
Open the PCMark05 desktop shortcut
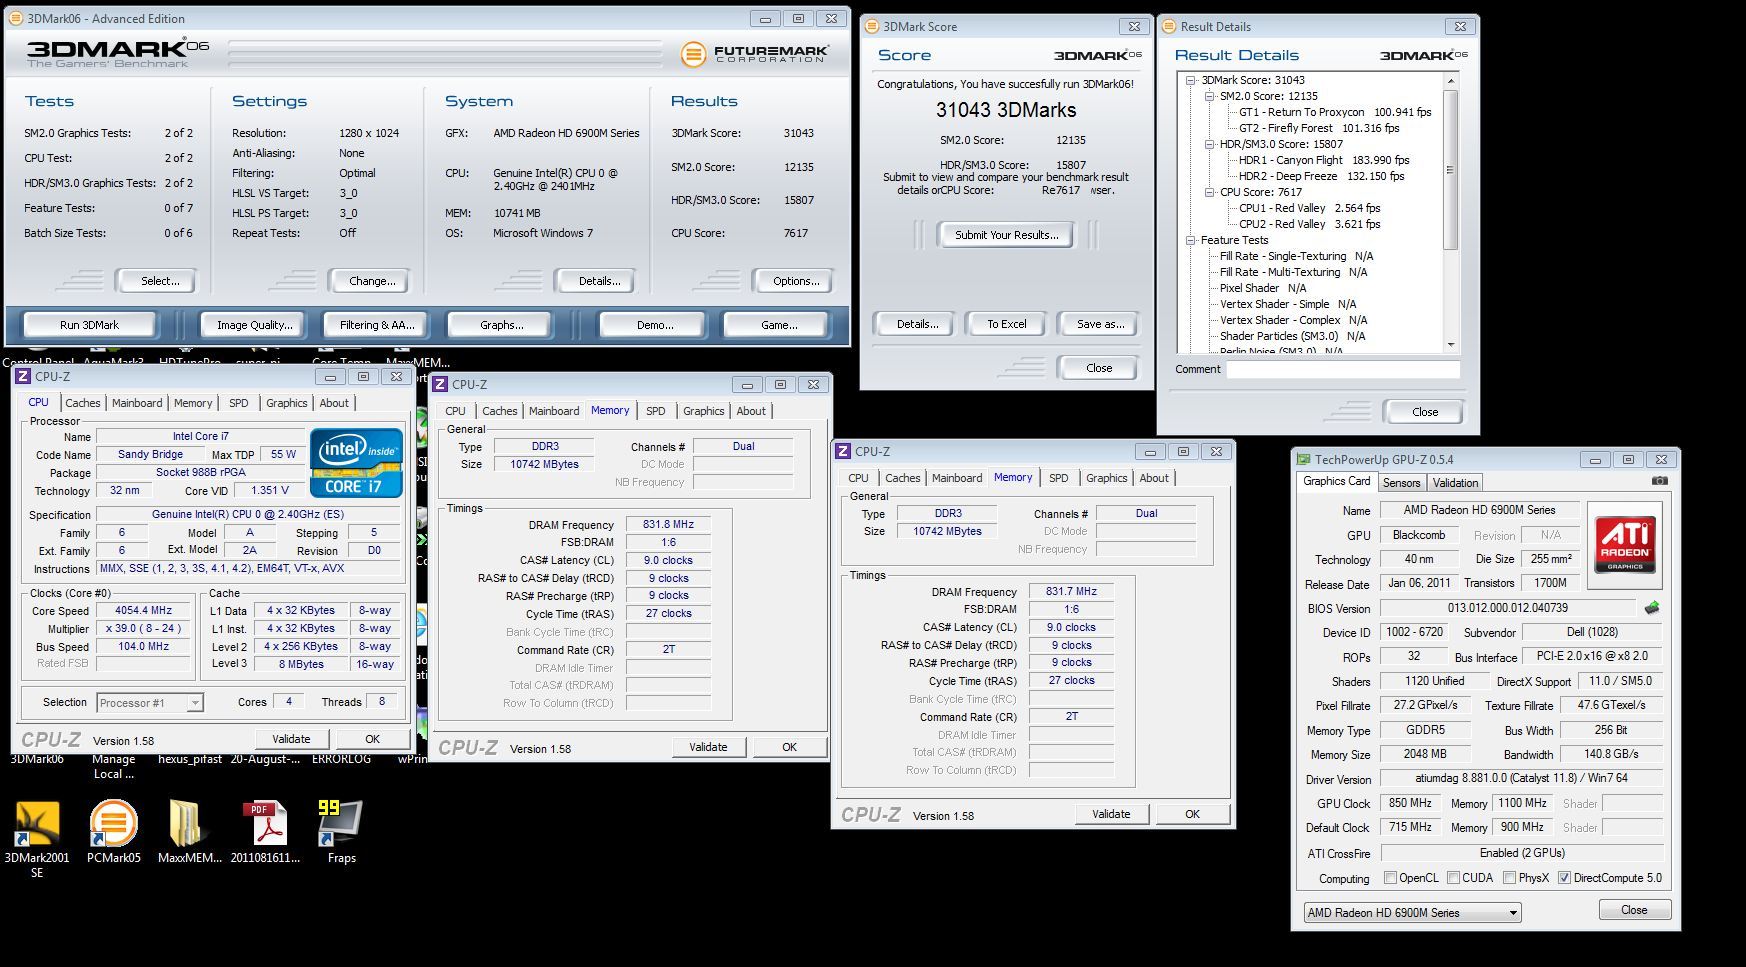pyautogui.click(x=113, y=832)
